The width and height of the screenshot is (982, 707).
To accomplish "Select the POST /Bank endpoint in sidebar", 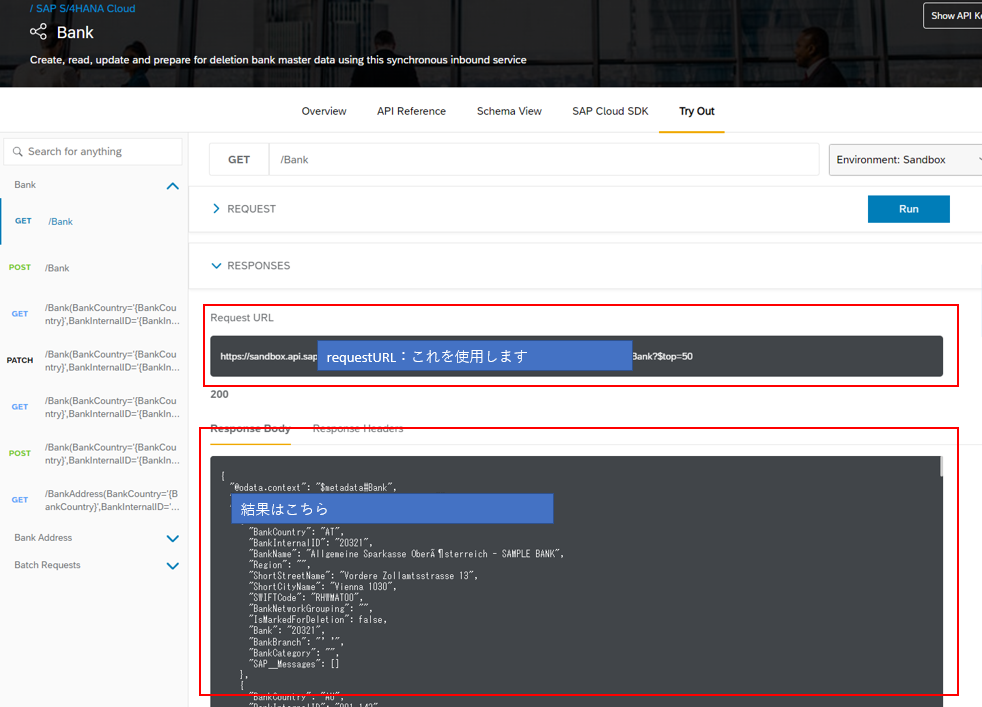I will pos(94,267).
